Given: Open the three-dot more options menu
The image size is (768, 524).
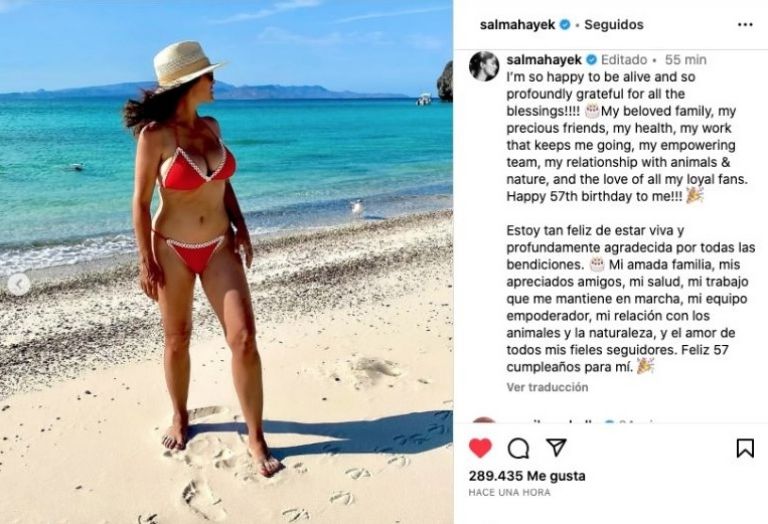Looking at the screenshot, I should pyautogui.click(x=745, y=24).
